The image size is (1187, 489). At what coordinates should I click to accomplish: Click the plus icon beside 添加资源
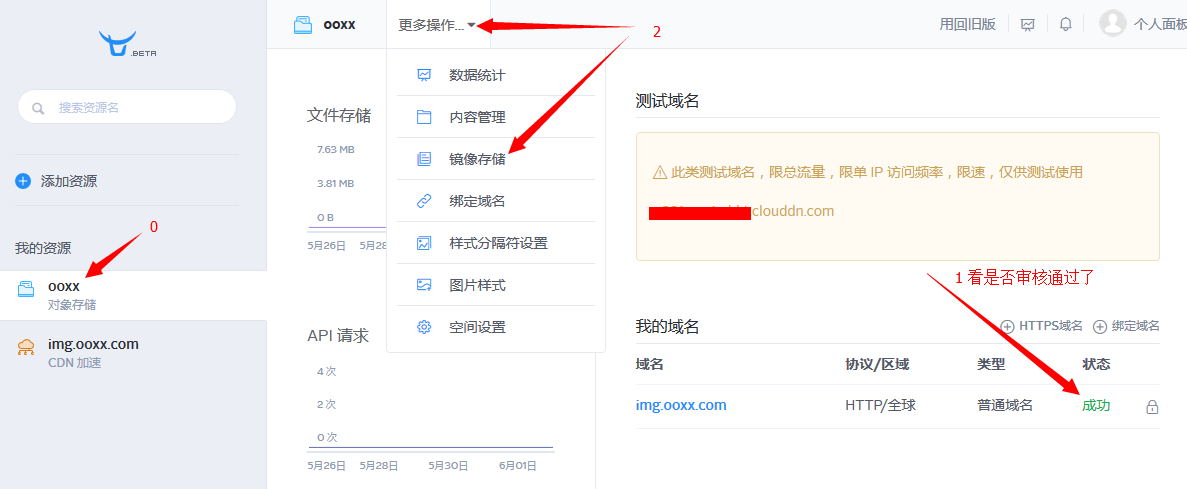23,181
